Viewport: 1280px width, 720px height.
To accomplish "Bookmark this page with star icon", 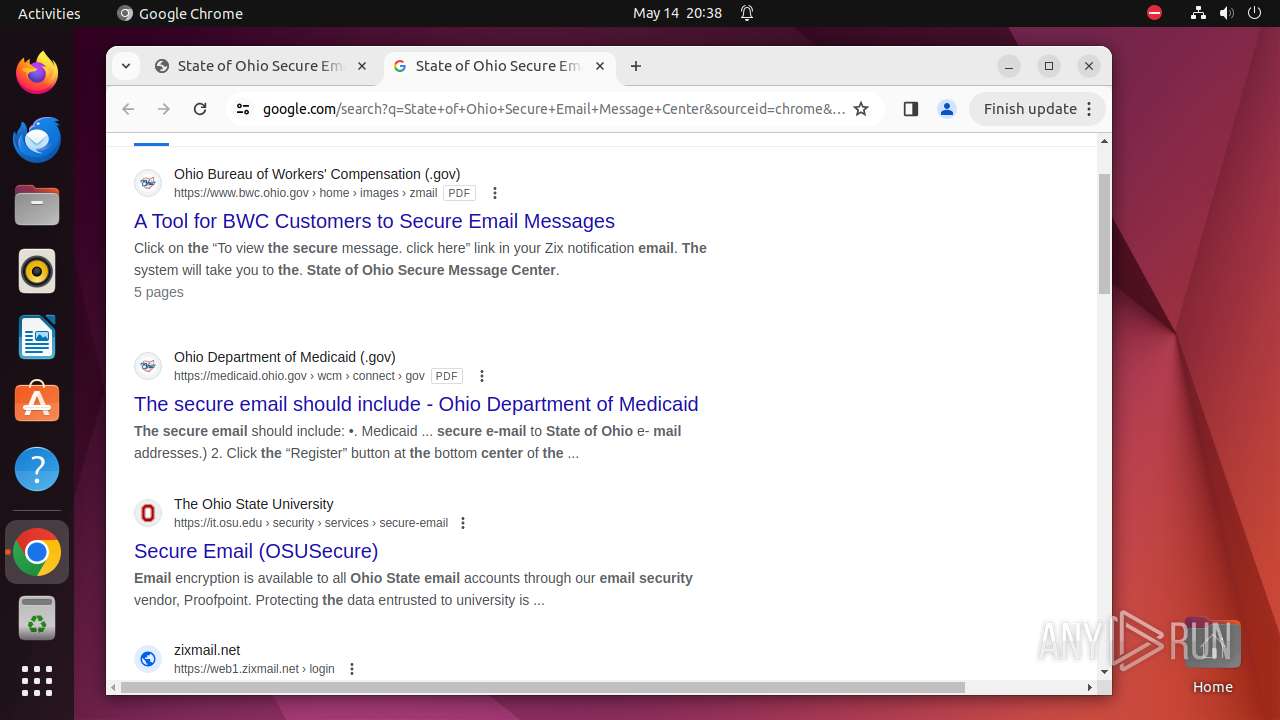I will [x=861, y=109].
